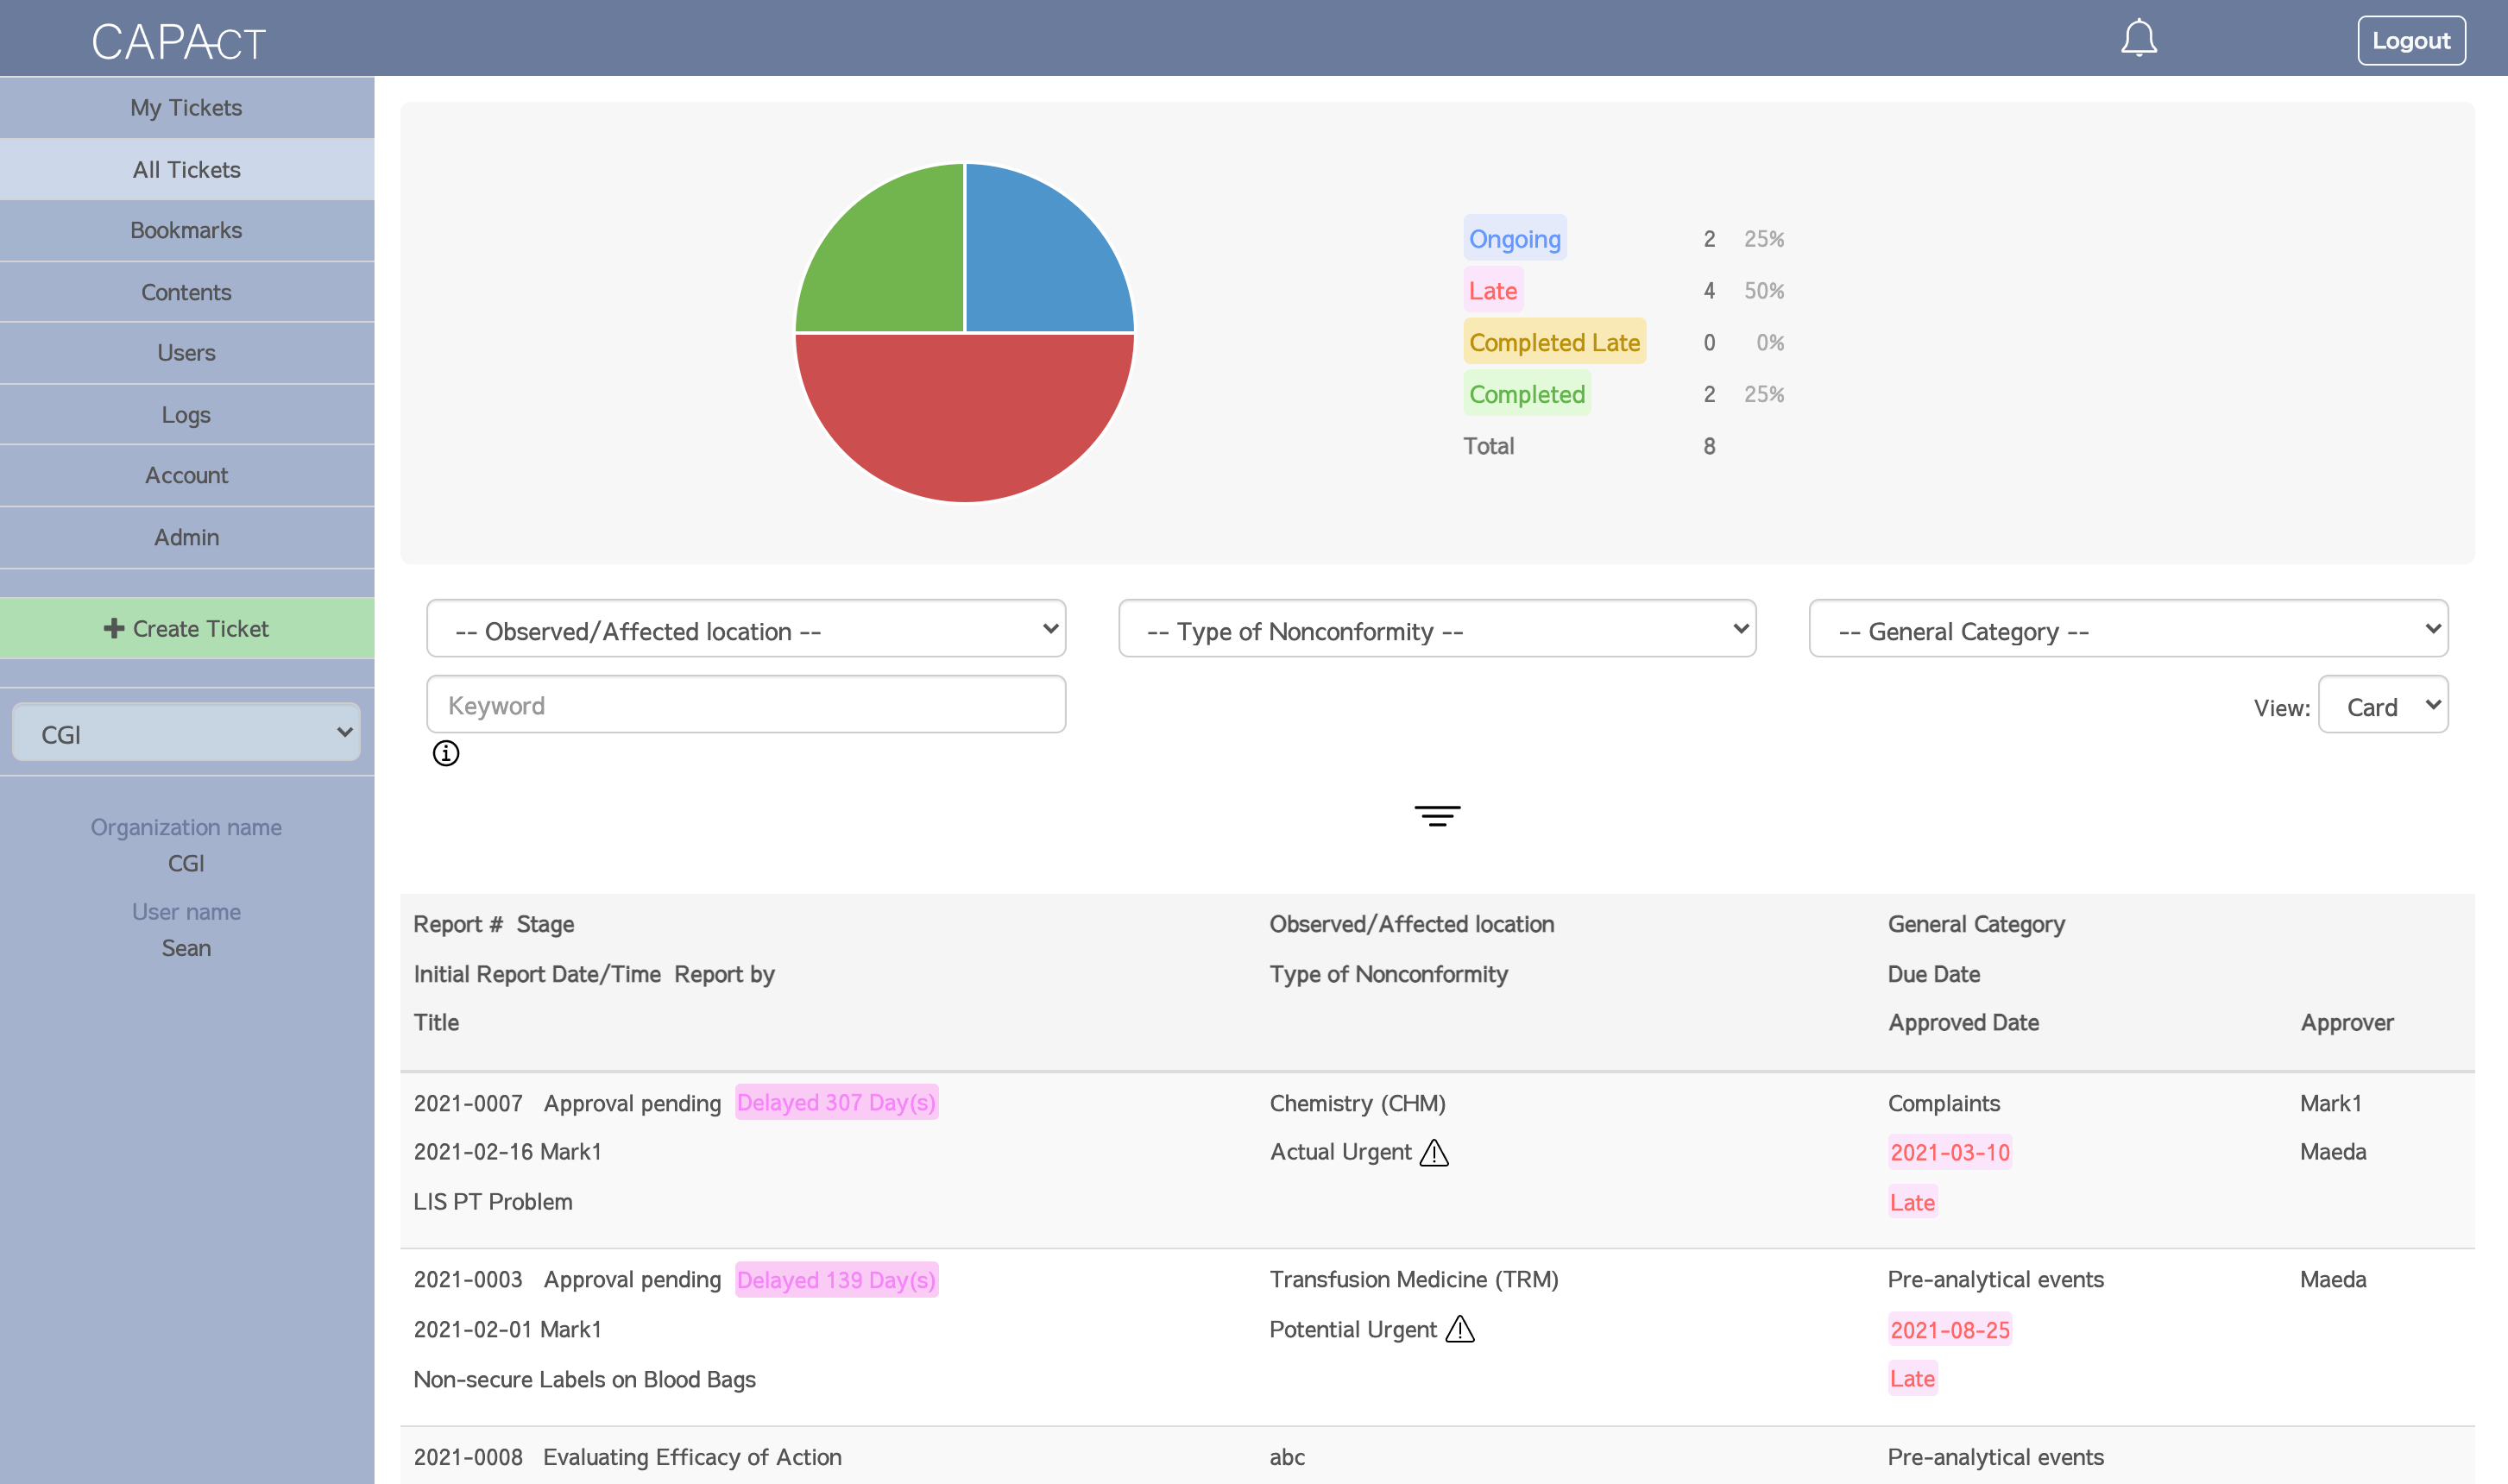The width and height of the screenshot is (2508, 1484).
Task: Expand the General Category dropdown
Action: coord(2128,629)
